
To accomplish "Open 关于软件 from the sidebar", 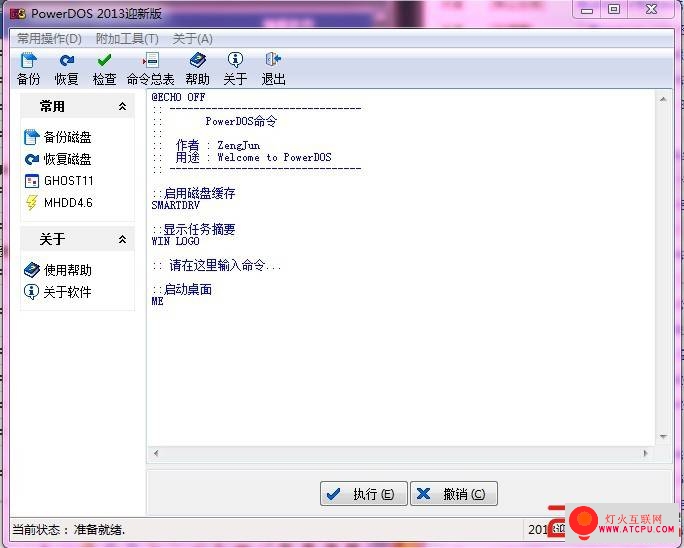I will pos(68,292).
